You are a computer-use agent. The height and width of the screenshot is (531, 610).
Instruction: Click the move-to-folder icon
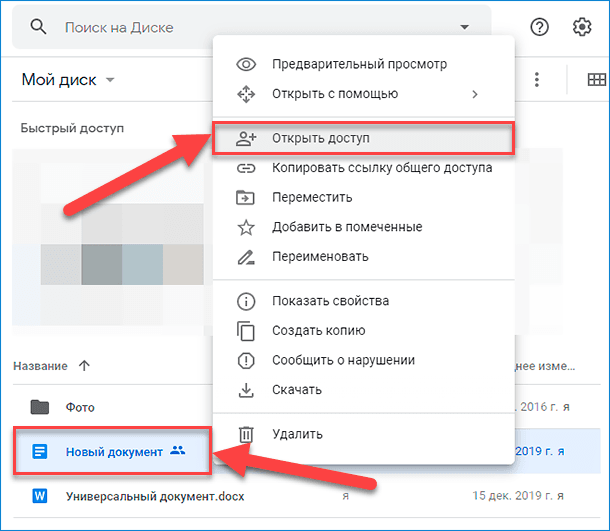point(245,198)
